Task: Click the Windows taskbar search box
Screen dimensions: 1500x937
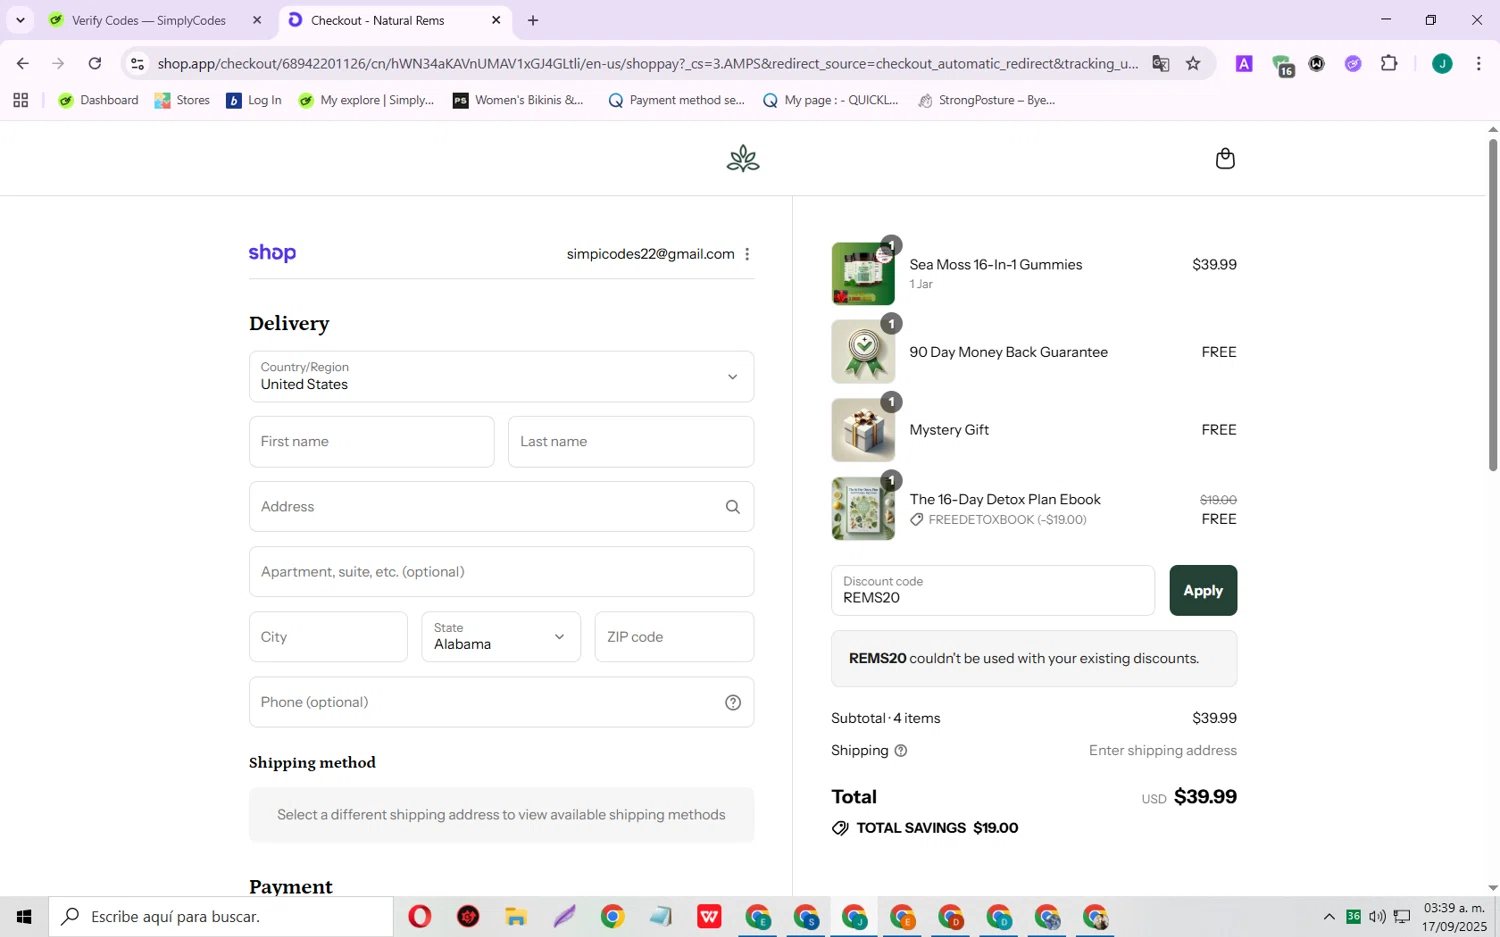Action: (x=221, y=917)
